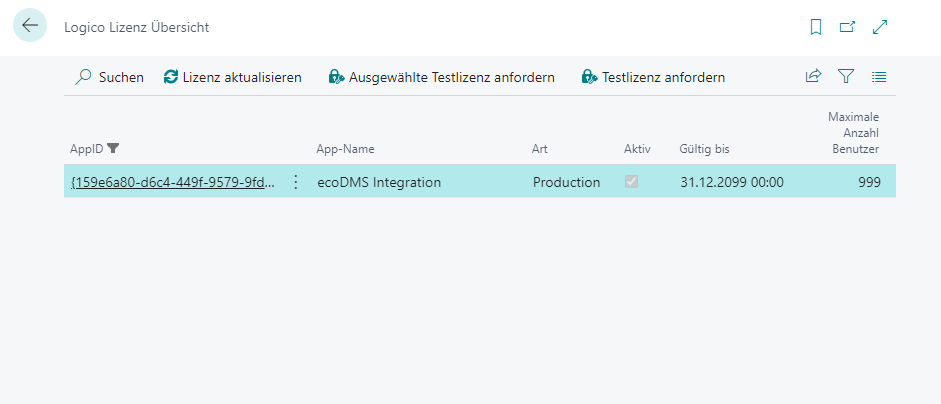This screenshot has height=404, width=941.
Task: Switch the list view layout icon
Action: (x=879, y=77)
